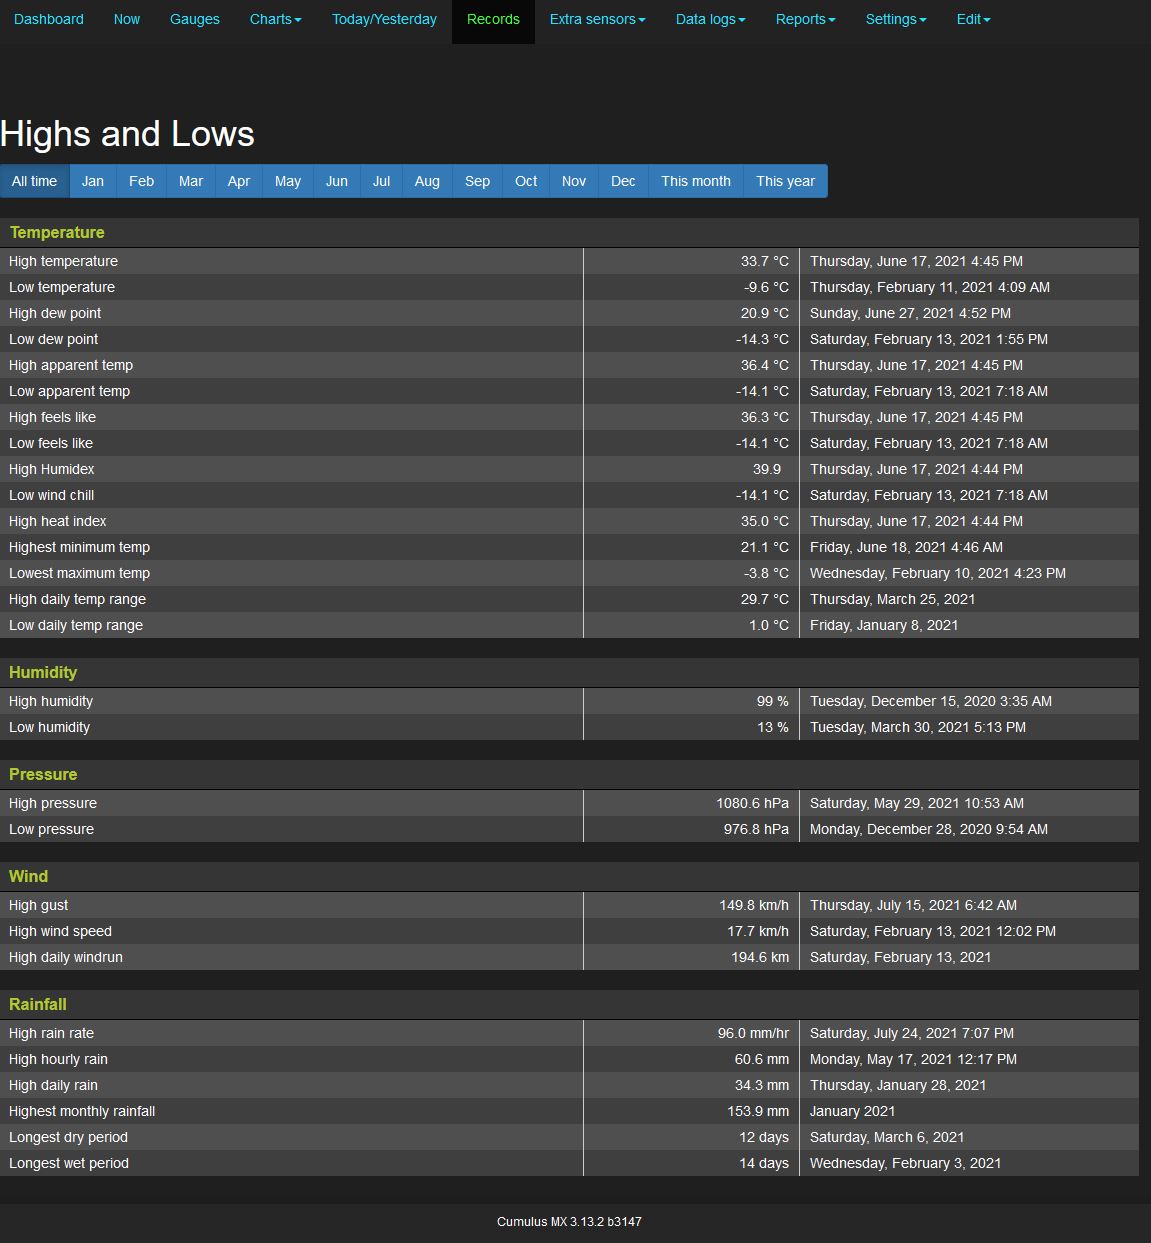Expand the Extra sensors menu

tap(596, 19)
